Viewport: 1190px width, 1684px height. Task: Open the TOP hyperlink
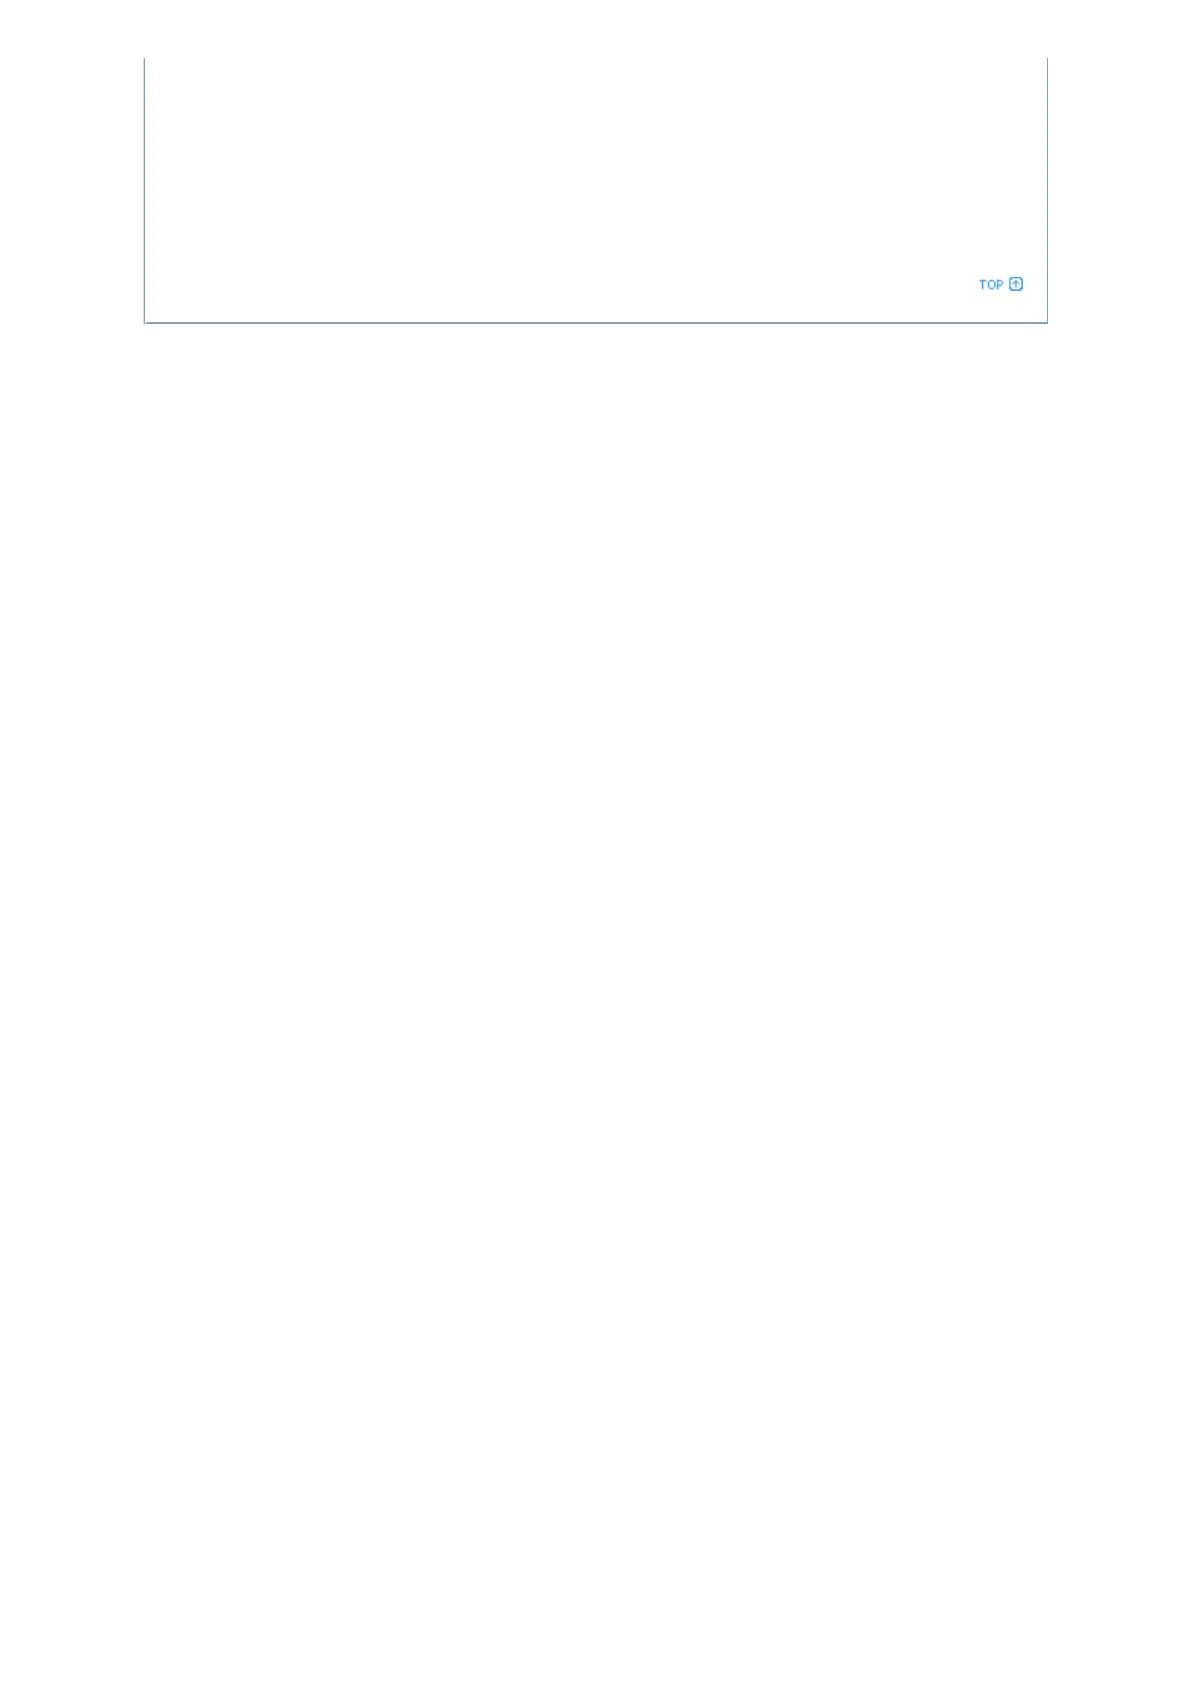click(x=990, y=285)
